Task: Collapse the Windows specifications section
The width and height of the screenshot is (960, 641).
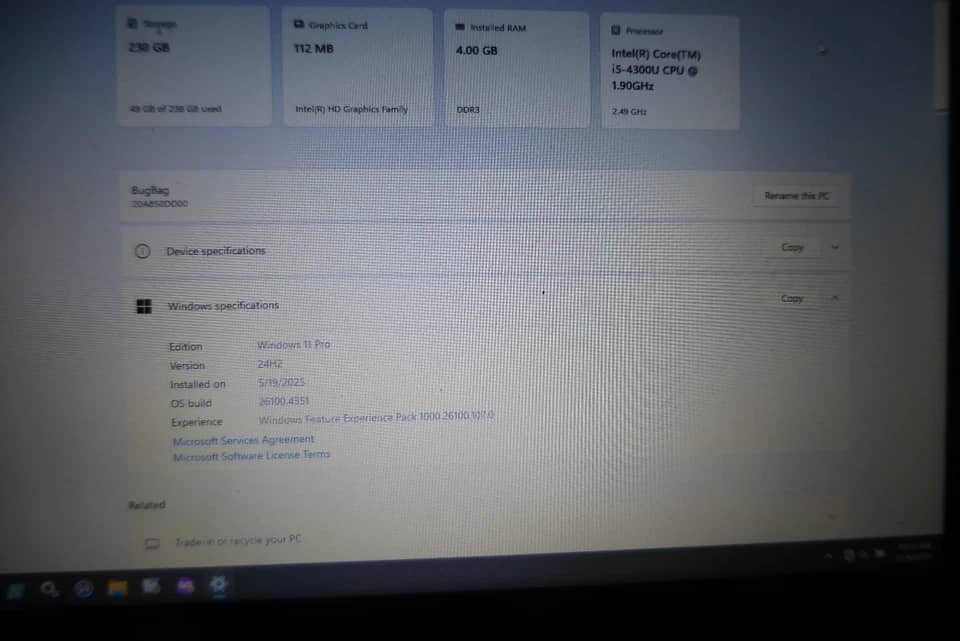Action: tap(835, 298)
